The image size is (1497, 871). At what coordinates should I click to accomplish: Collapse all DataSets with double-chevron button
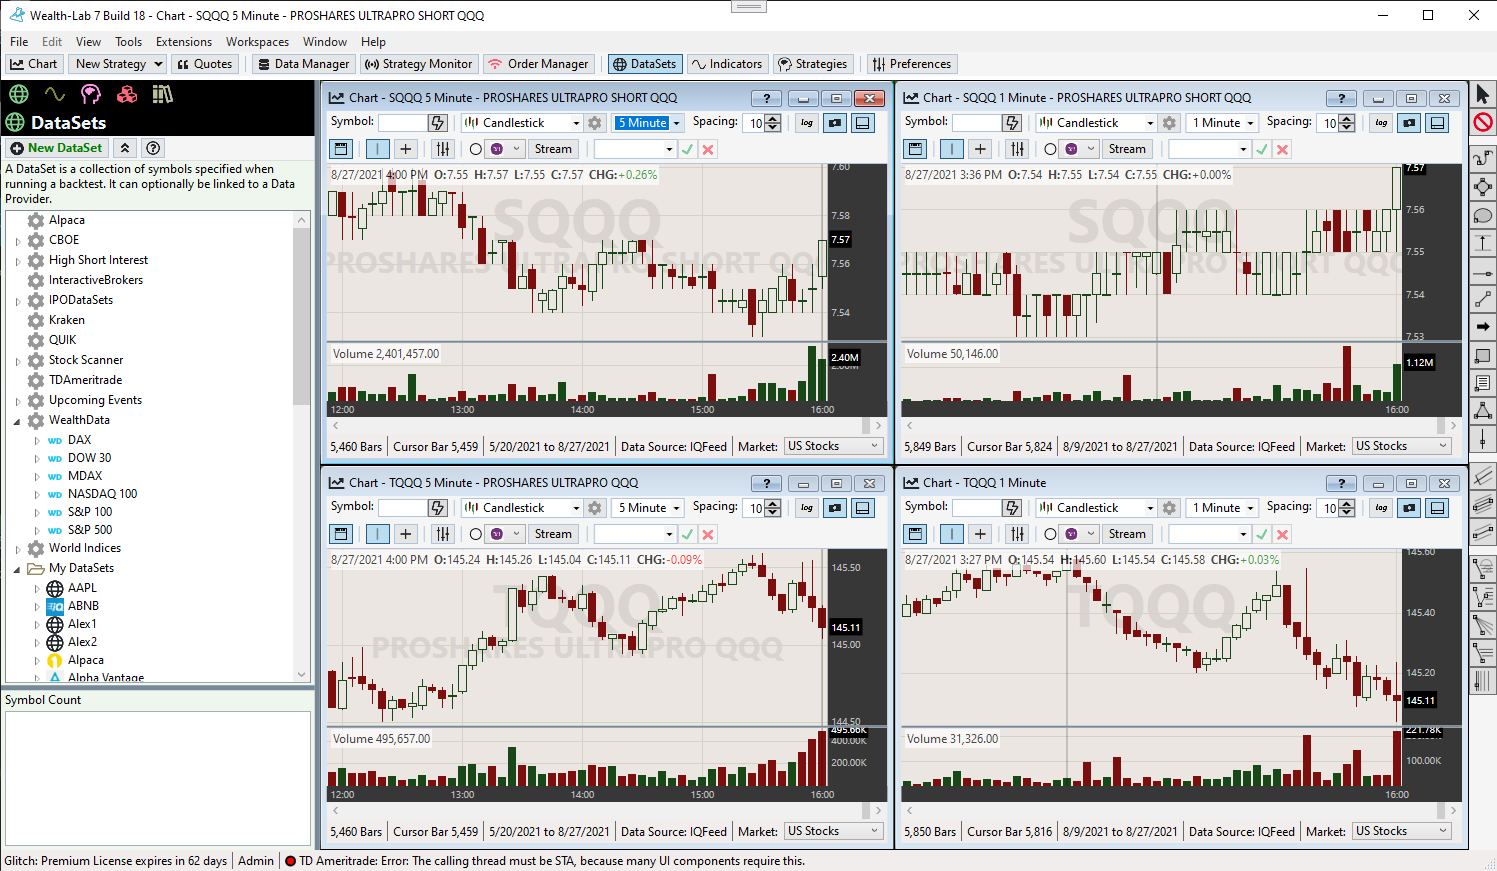(125, 148)
